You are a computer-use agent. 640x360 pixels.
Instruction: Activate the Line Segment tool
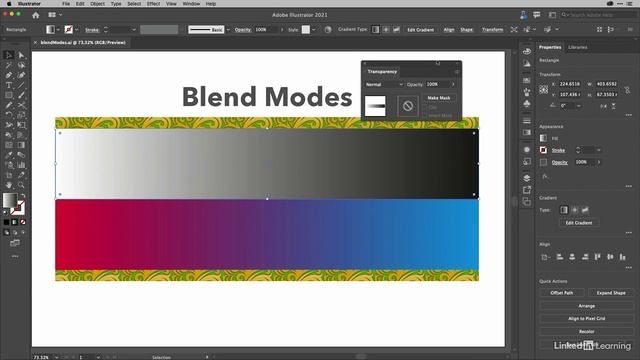click(21, 85)
